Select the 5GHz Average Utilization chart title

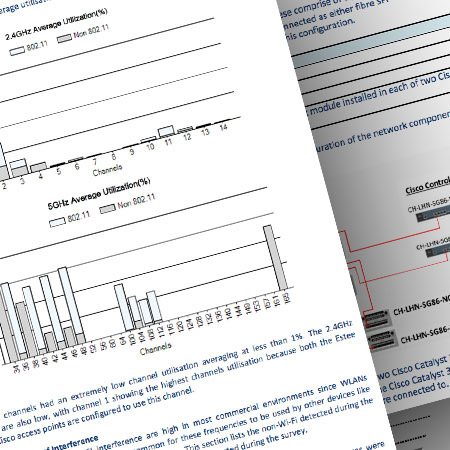[99, 193]
